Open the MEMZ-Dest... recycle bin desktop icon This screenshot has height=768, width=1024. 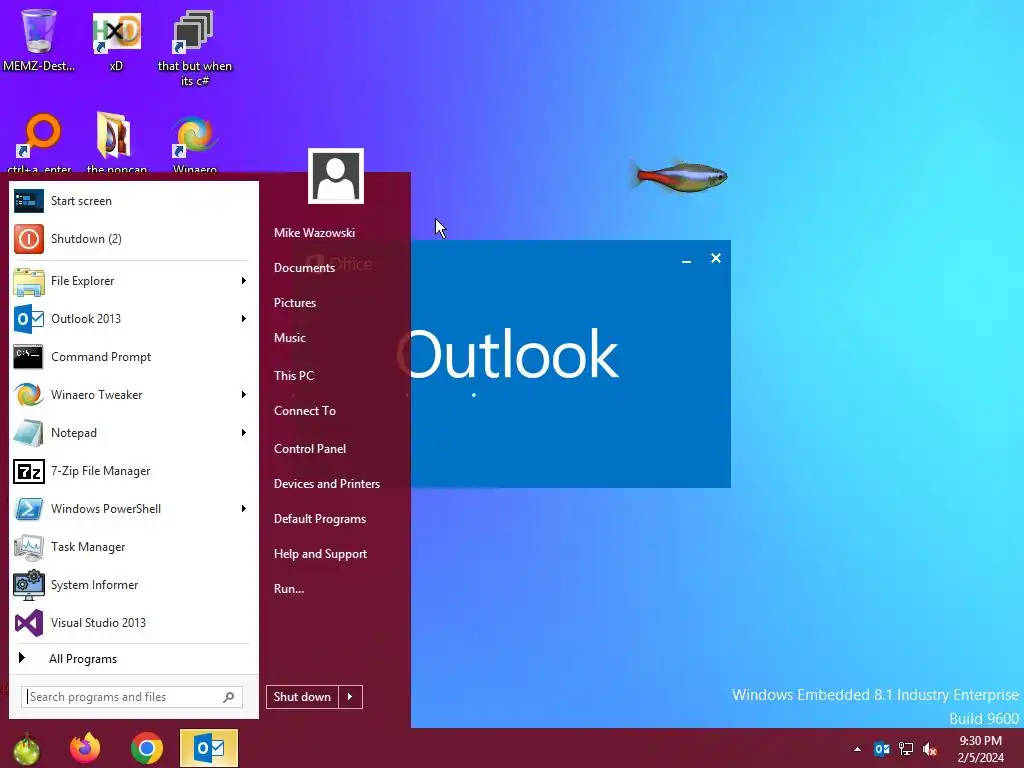[39, 39]
